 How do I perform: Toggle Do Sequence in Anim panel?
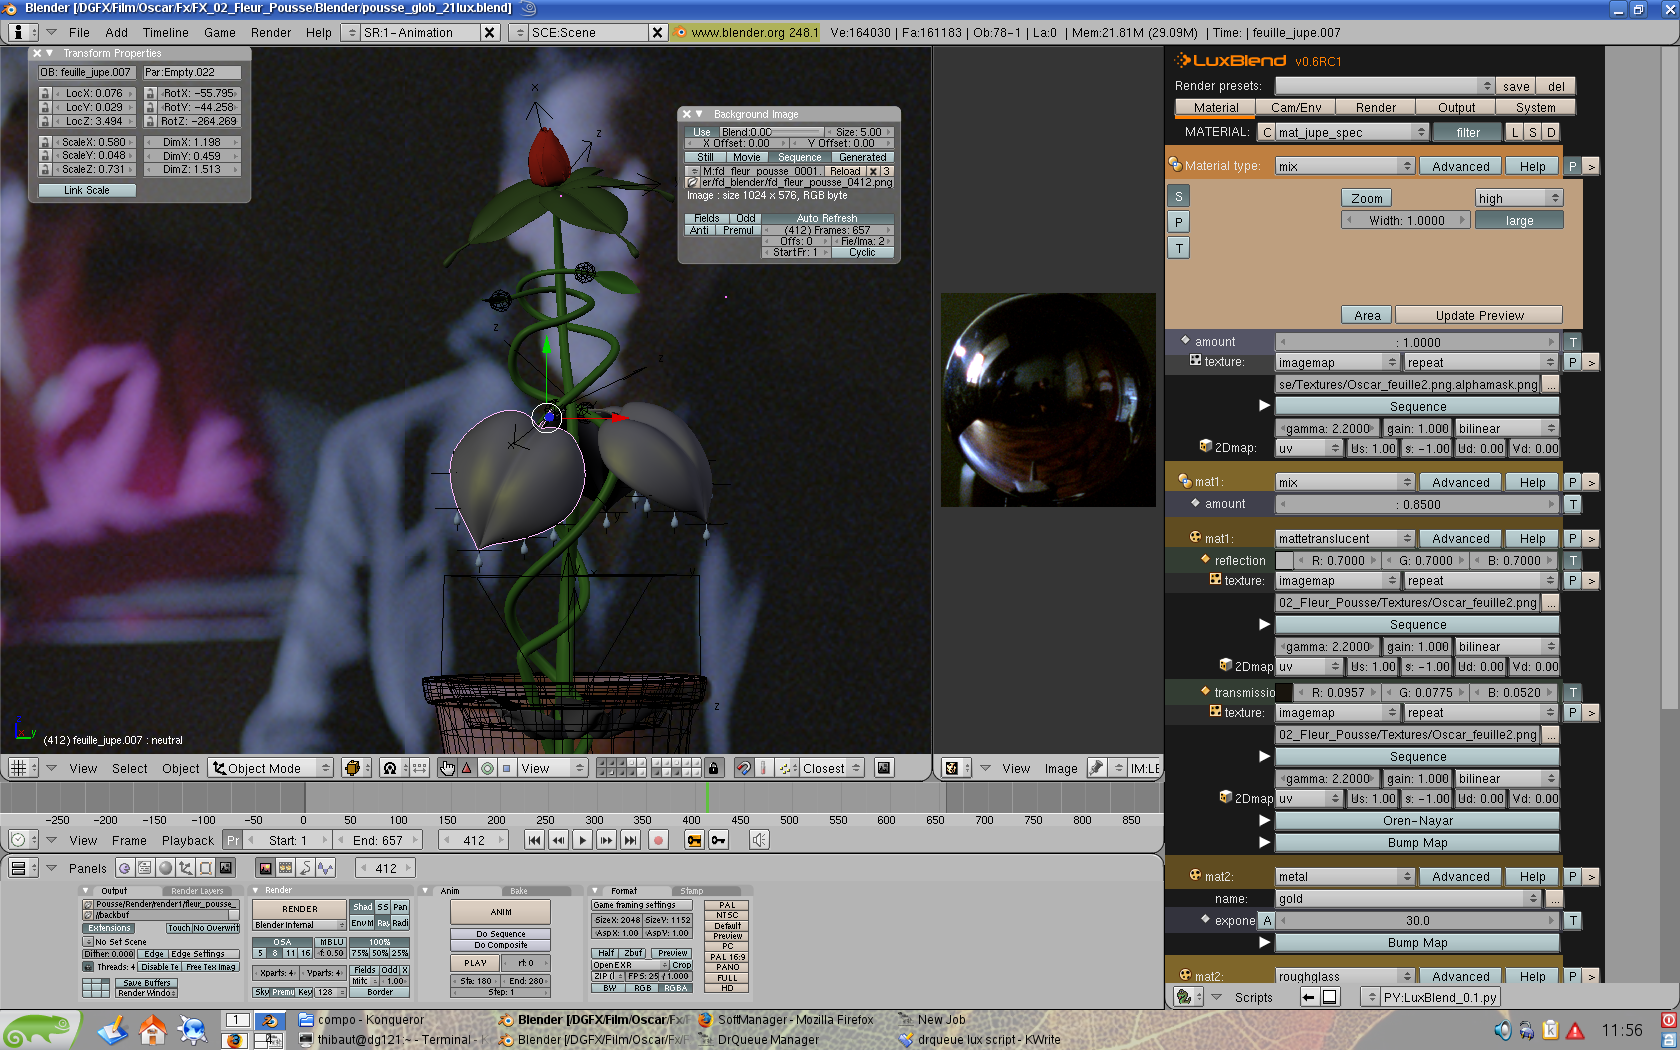[500, 934]
